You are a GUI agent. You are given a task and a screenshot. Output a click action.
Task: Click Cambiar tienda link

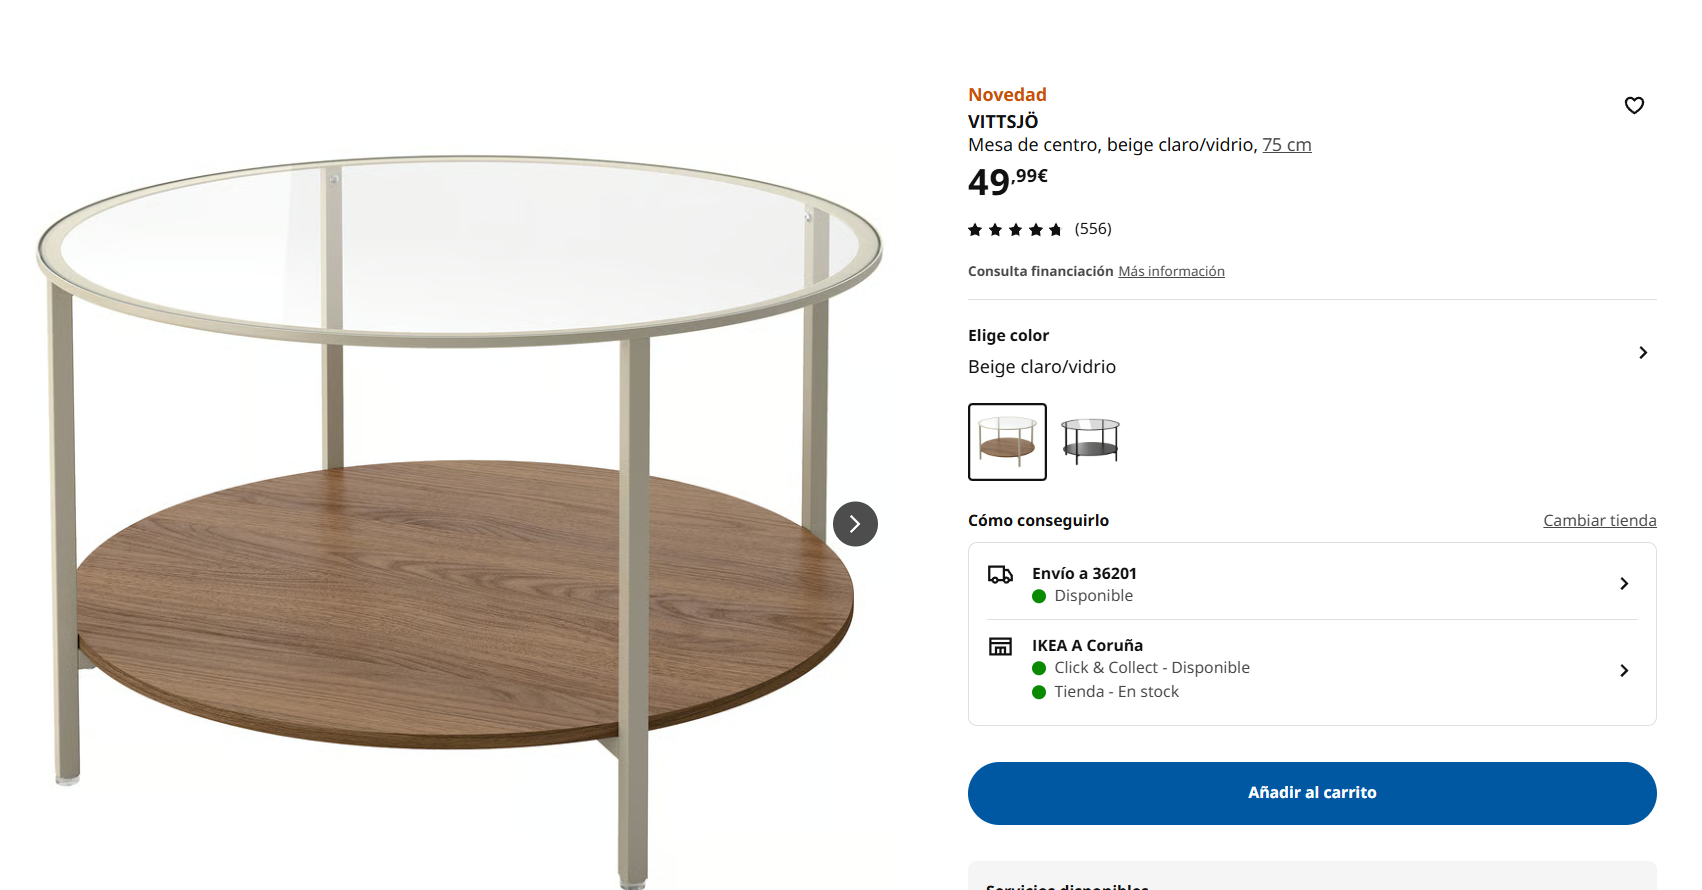pos(1600,520)
